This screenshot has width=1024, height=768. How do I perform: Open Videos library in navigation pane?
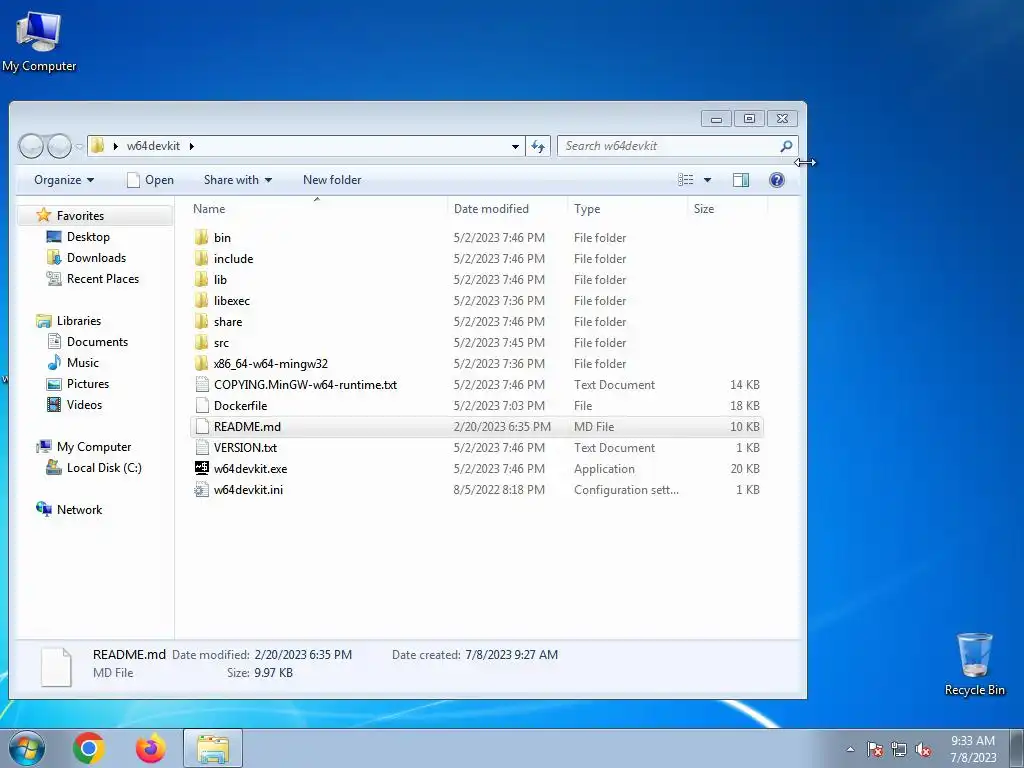[x=84, y=404]
